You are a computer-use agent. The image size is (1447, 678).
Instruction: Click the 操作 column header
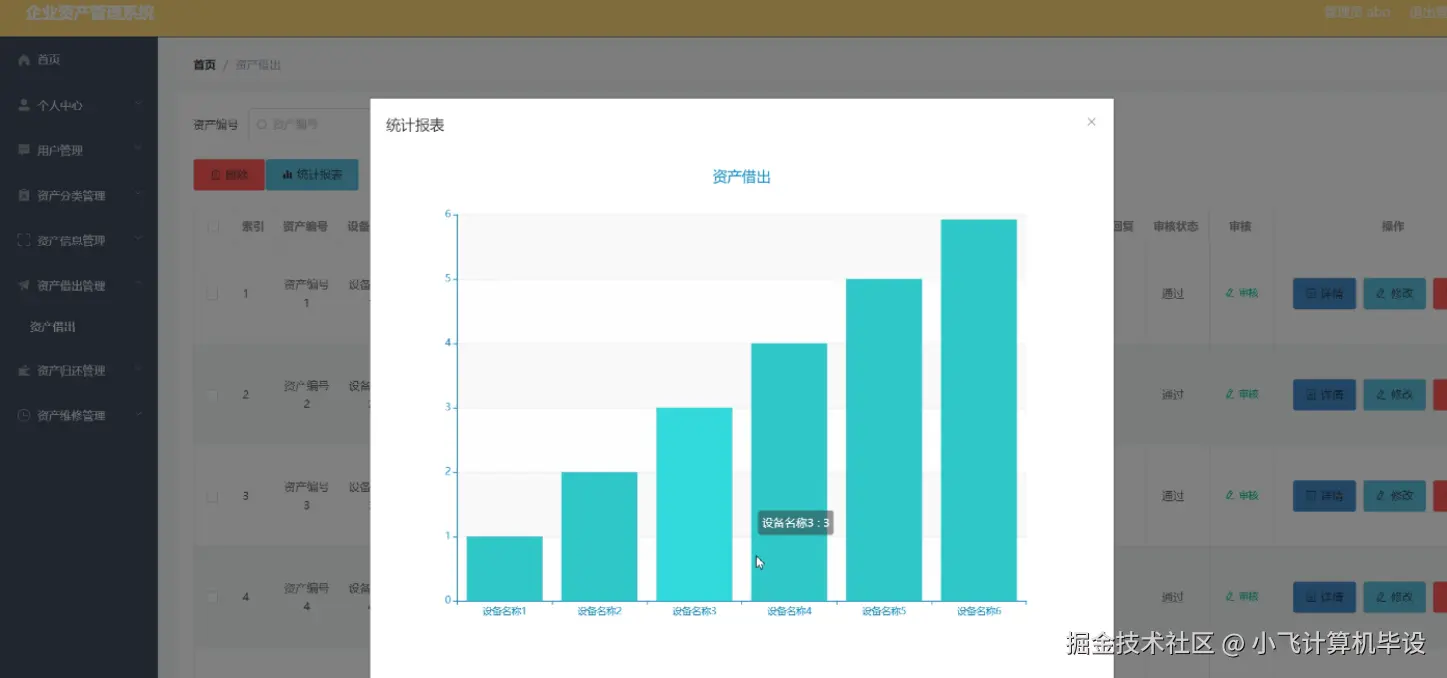[x=1393, y=227]
